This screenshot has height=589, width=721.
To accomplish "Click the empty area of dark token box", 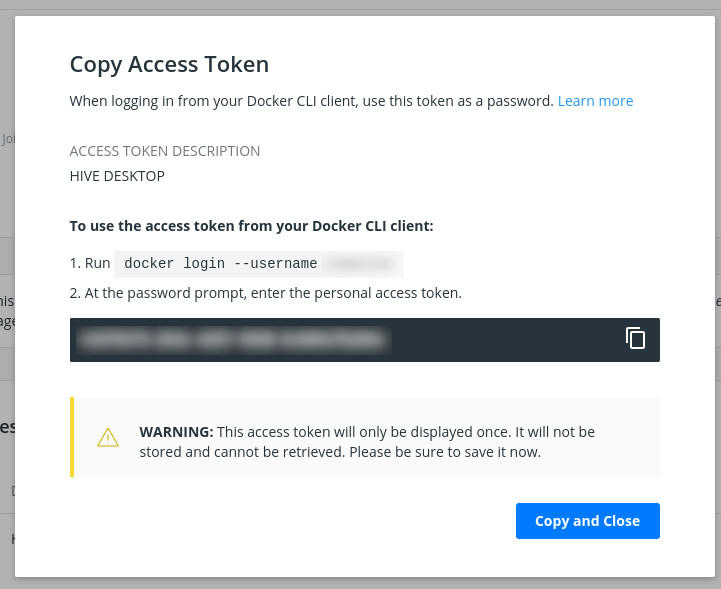I will pos(500,340).
